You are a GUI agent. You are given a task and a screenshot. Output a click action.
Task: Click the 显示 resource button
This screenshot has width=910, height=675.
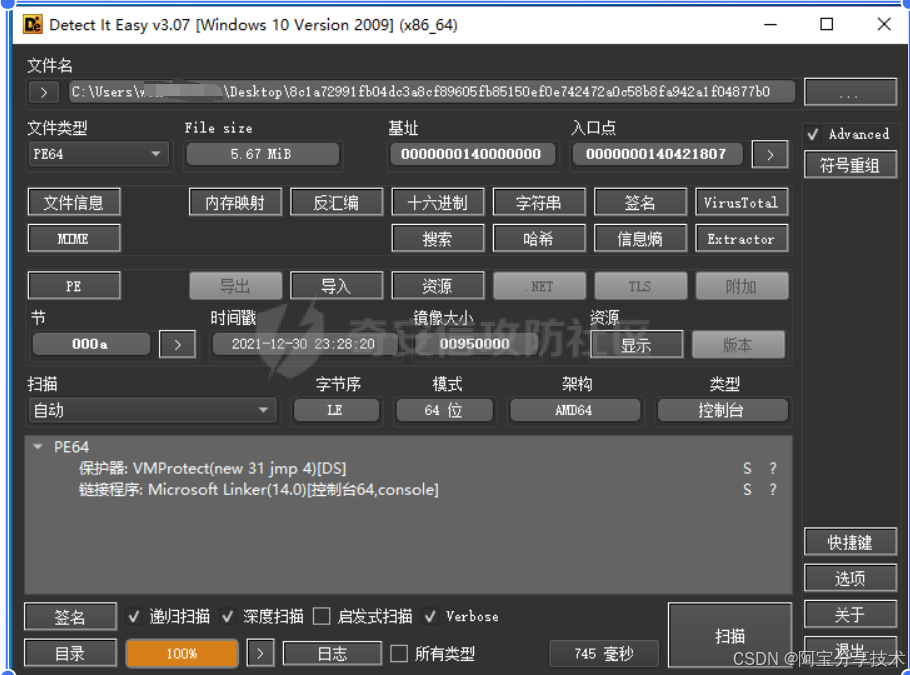tap(636, 345)
